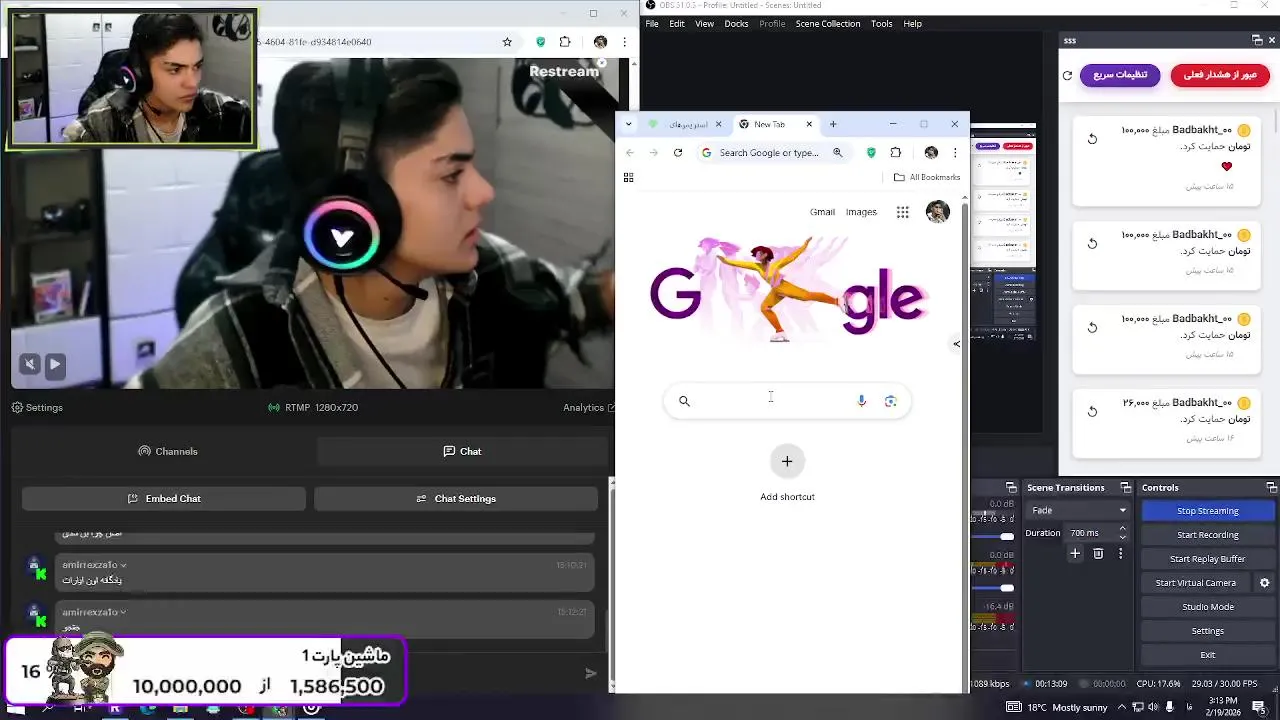Expand the amirrexza1o menu on the 15:10:21 message

tap(123, 565)
